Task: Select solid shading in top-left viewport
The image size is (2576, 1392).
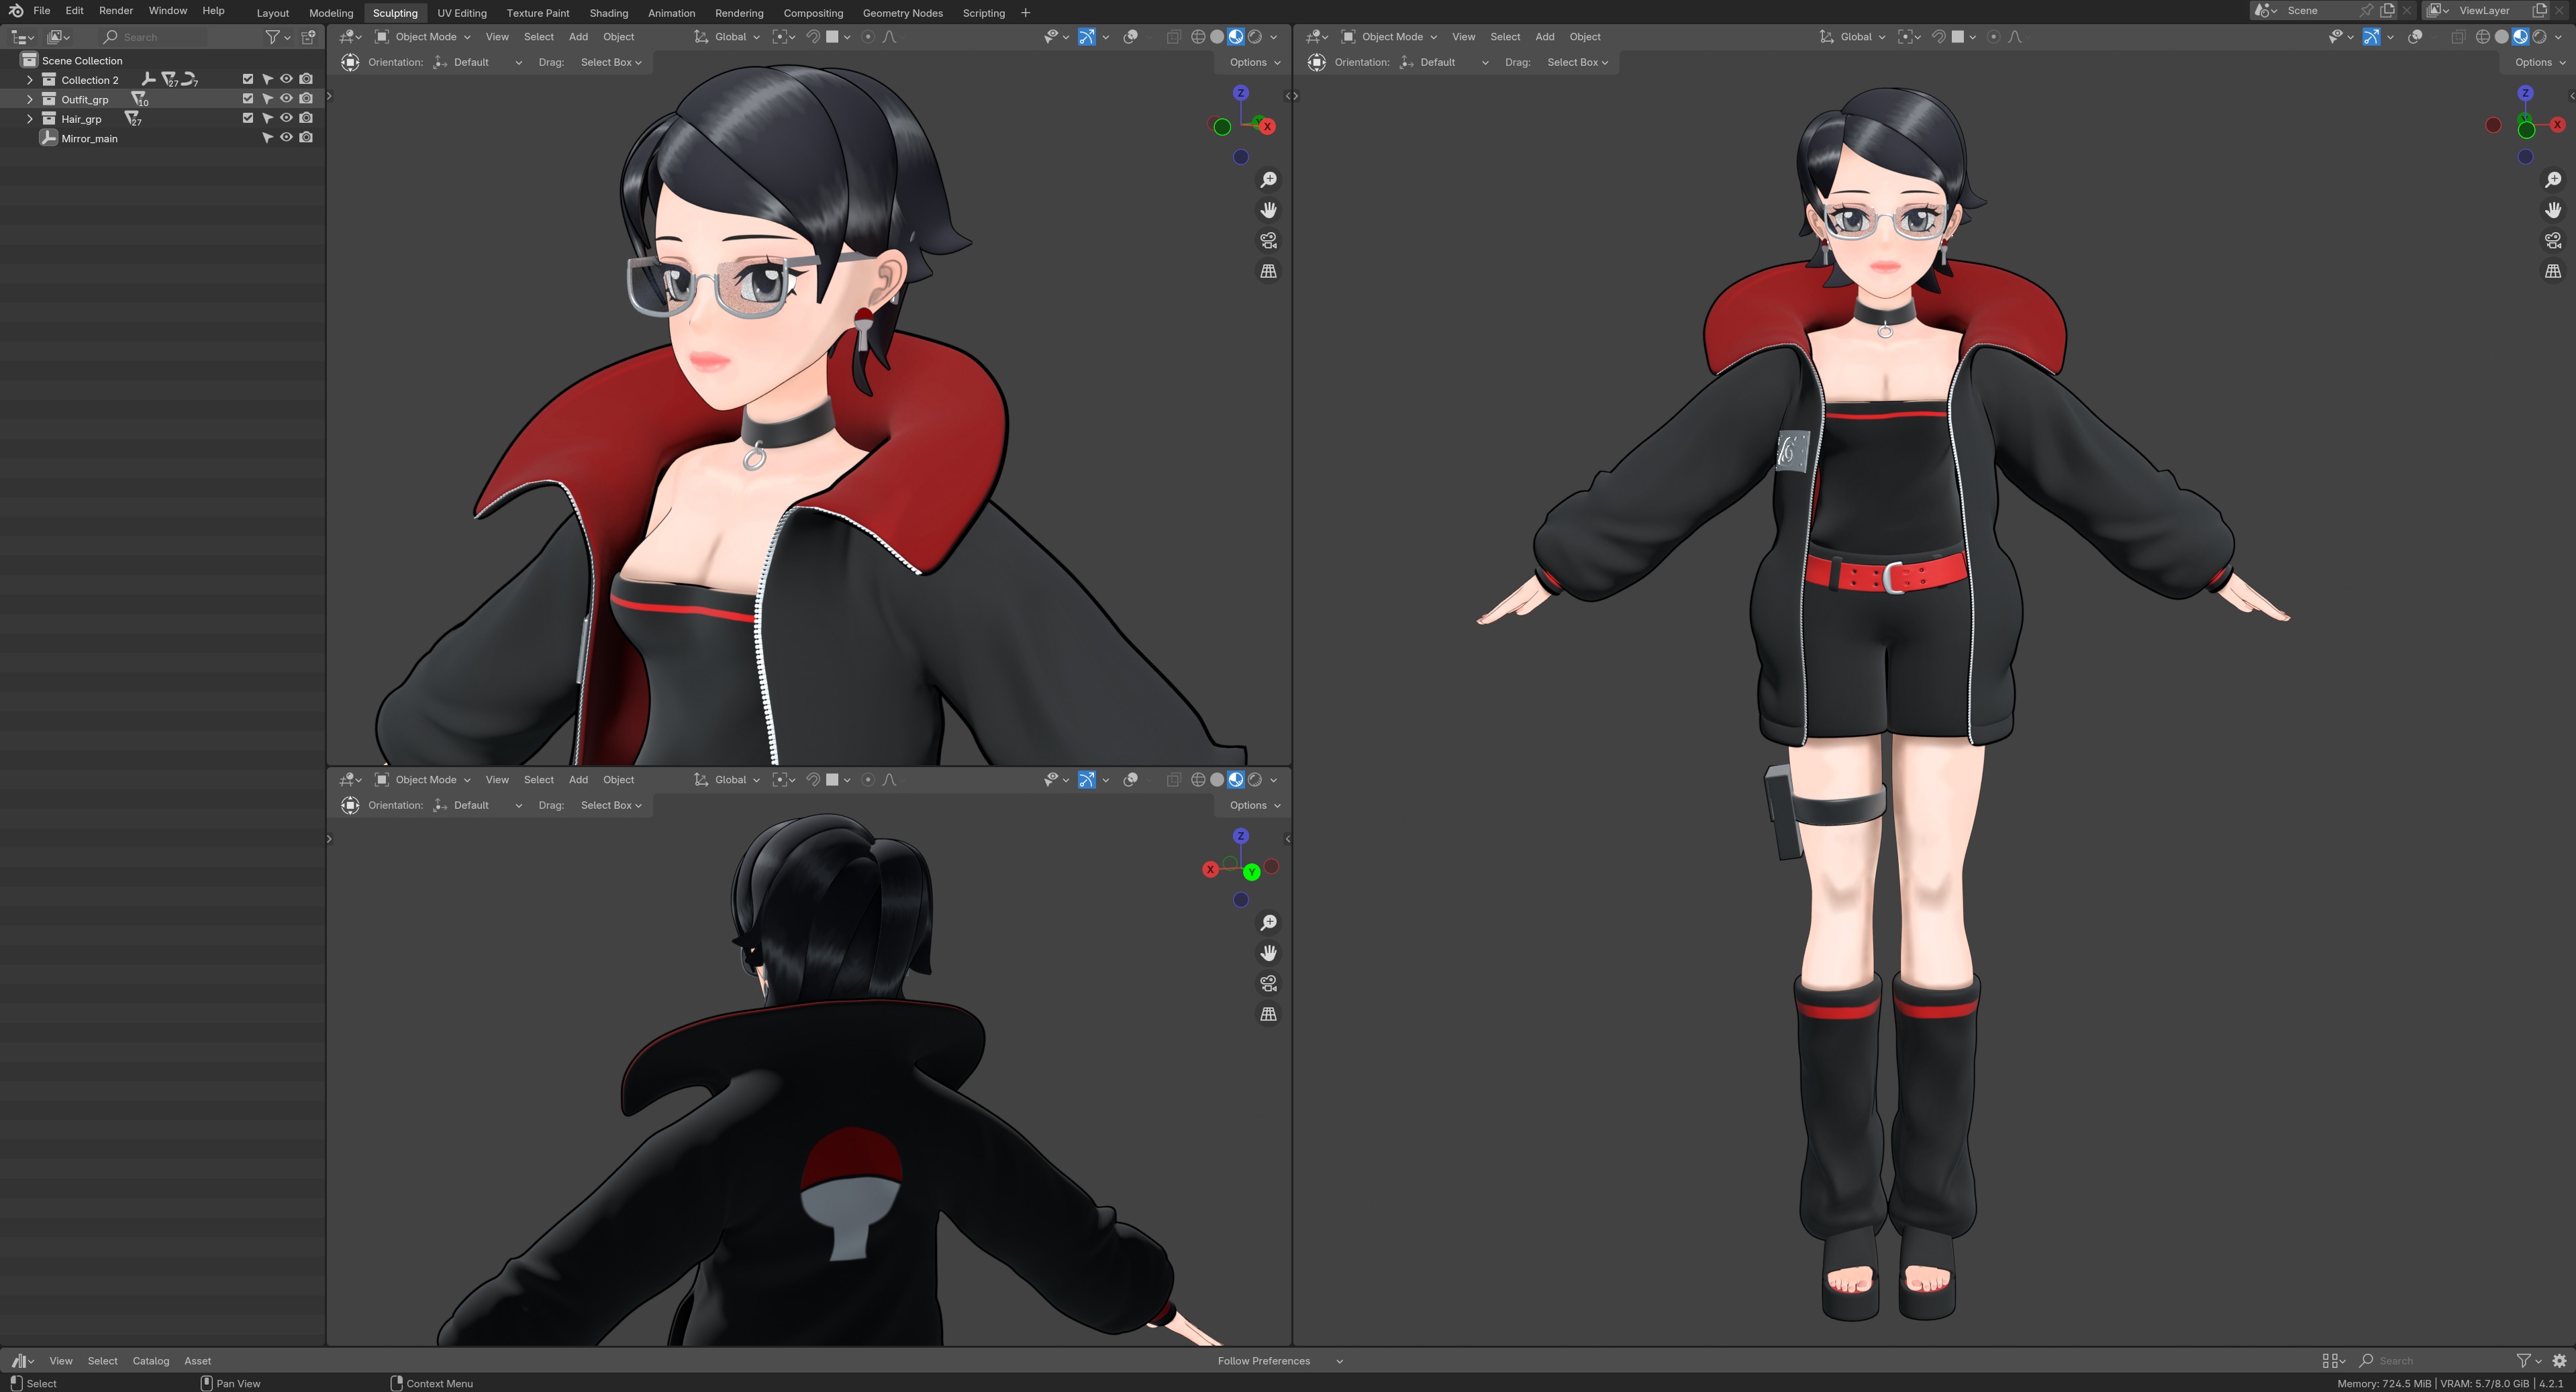Action: (1217, 37)
